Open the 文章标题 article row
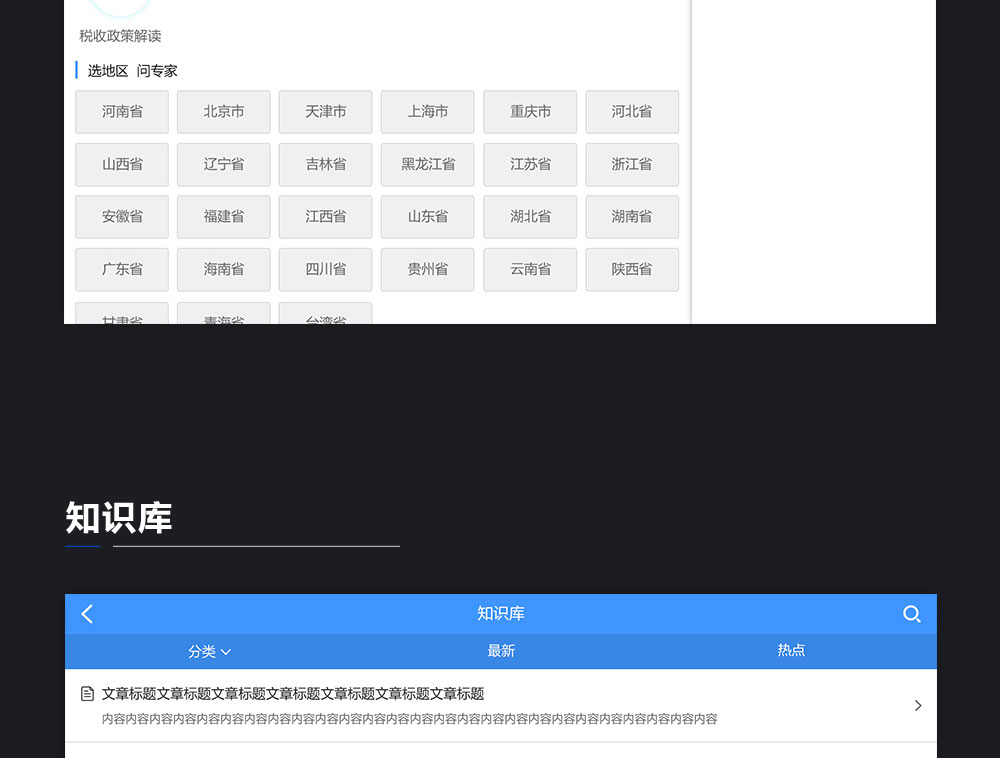The width and height of the screenshot is (1000, 758). [x=400, y=705]
